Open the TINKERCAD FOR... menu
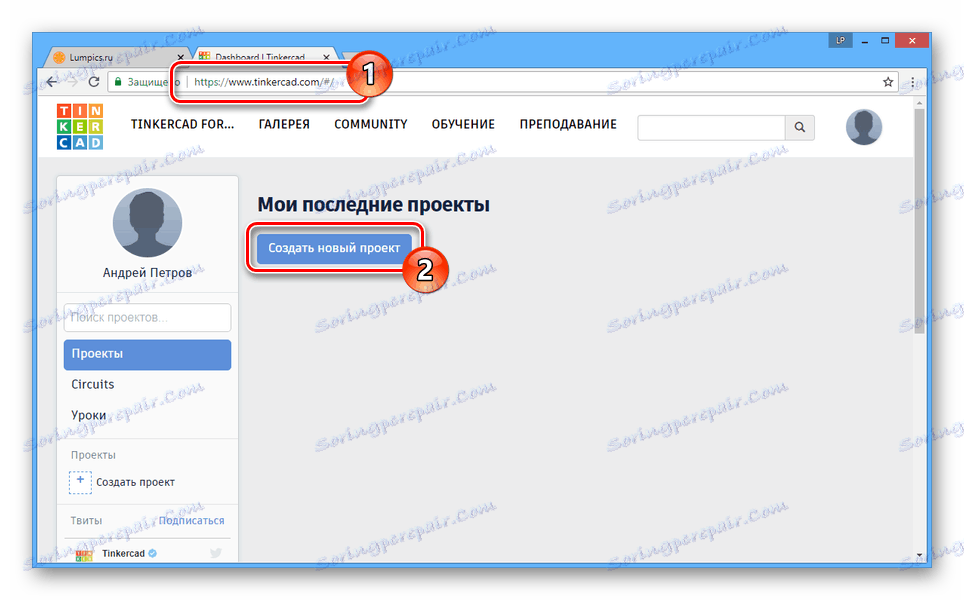 182,124
